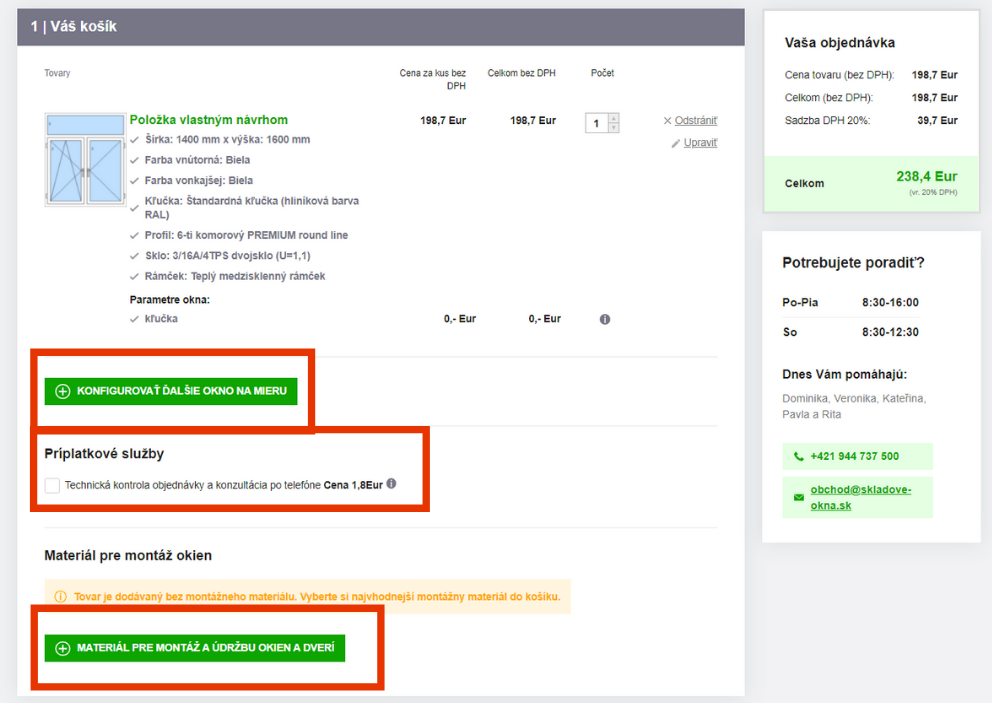The height and width of the screenshot is (703, 992).
Task: Click the quantity input field showing 1
Action: coord(597,123)
